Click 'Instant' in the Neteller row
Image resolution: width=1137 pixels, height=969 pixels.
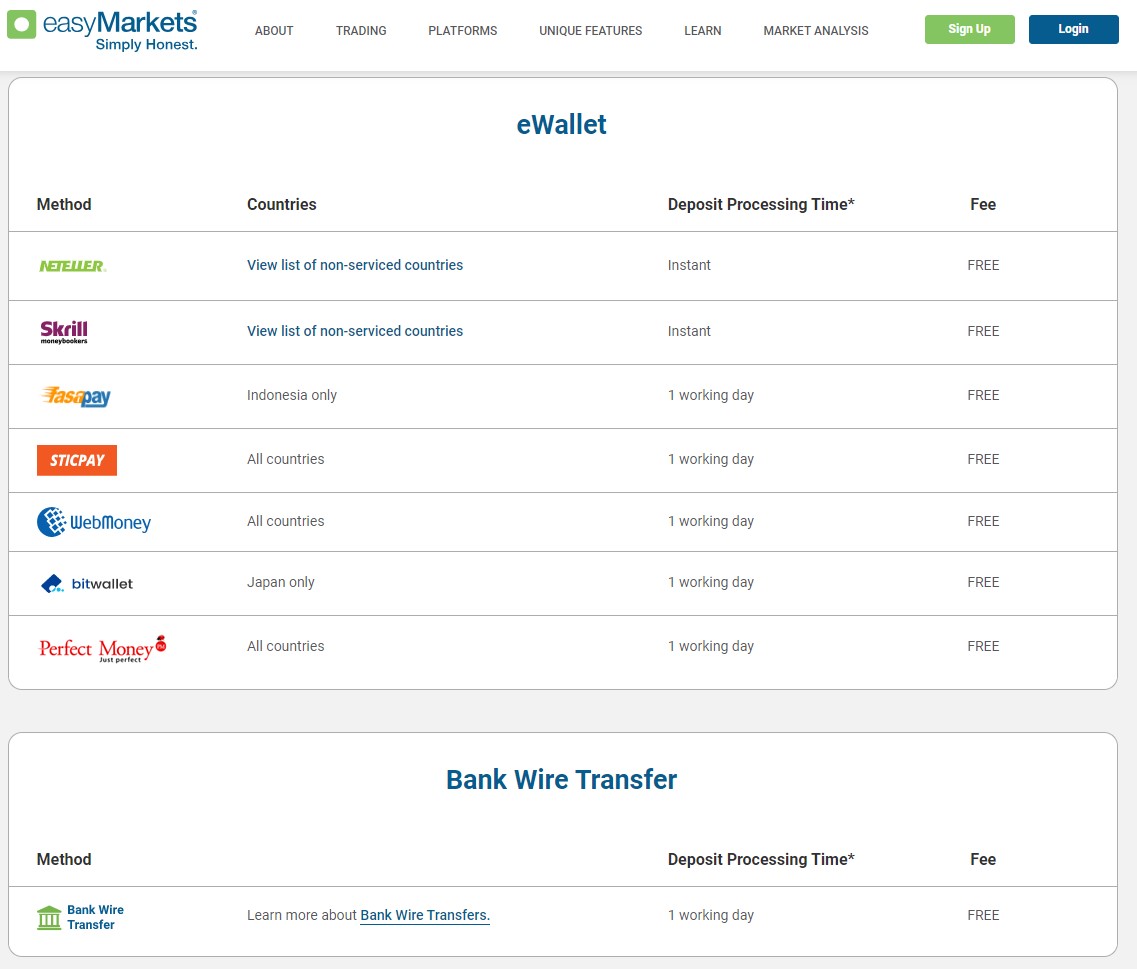coord(689,265)
